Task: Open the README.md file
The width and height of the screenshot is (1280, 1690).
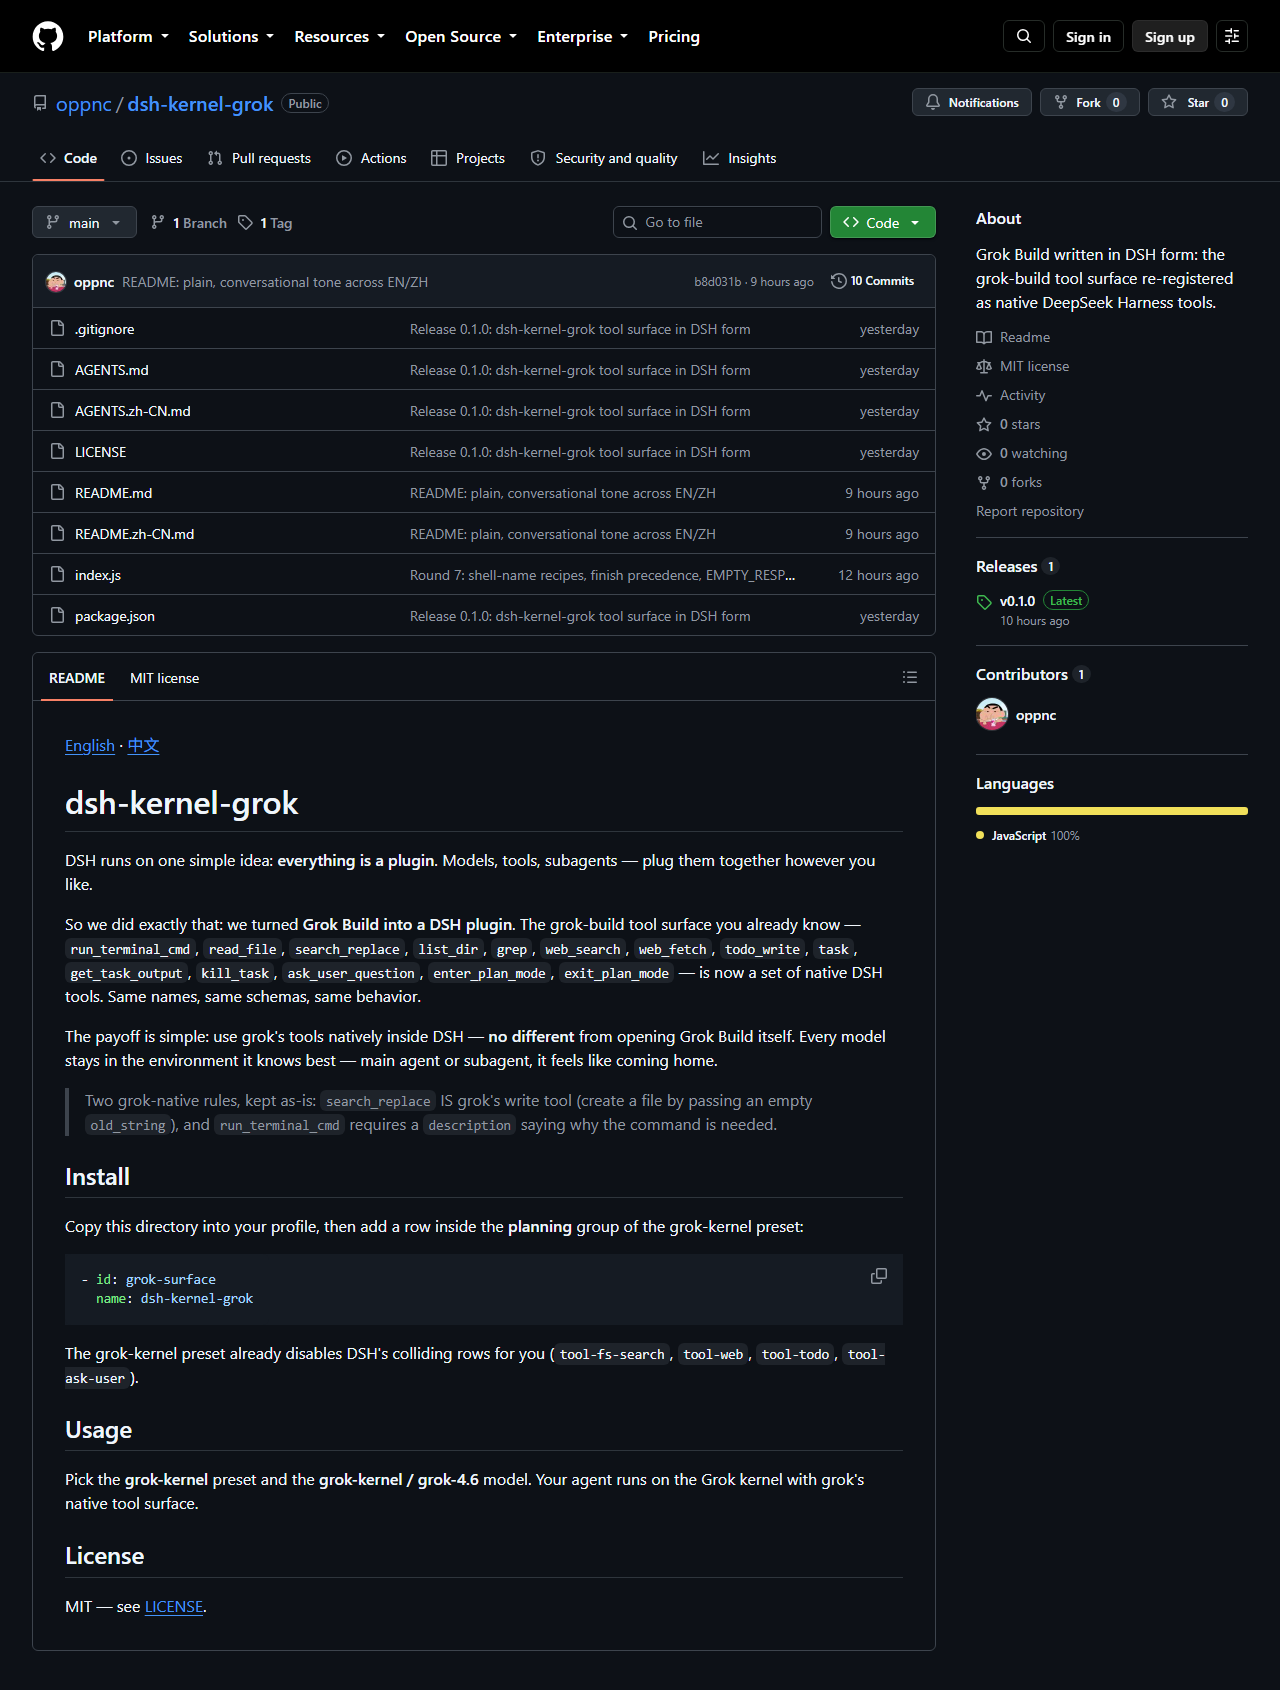Action: click(114, 493)
